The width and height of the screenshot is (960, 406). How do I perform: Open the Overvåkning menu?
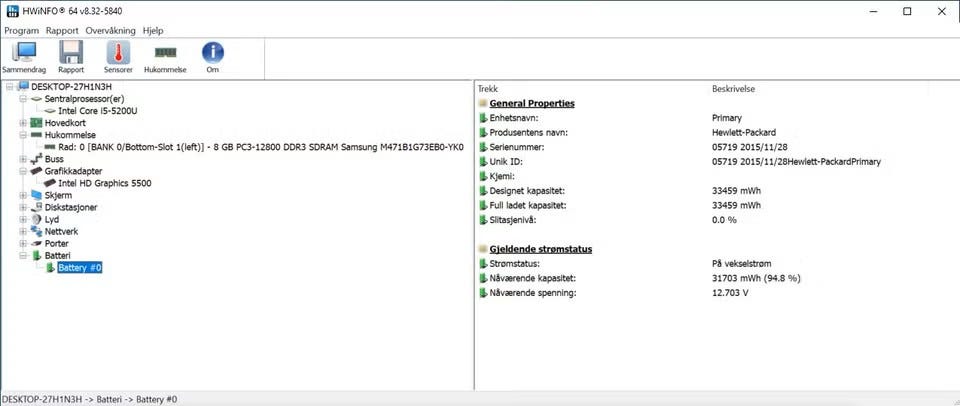point(111,31)
